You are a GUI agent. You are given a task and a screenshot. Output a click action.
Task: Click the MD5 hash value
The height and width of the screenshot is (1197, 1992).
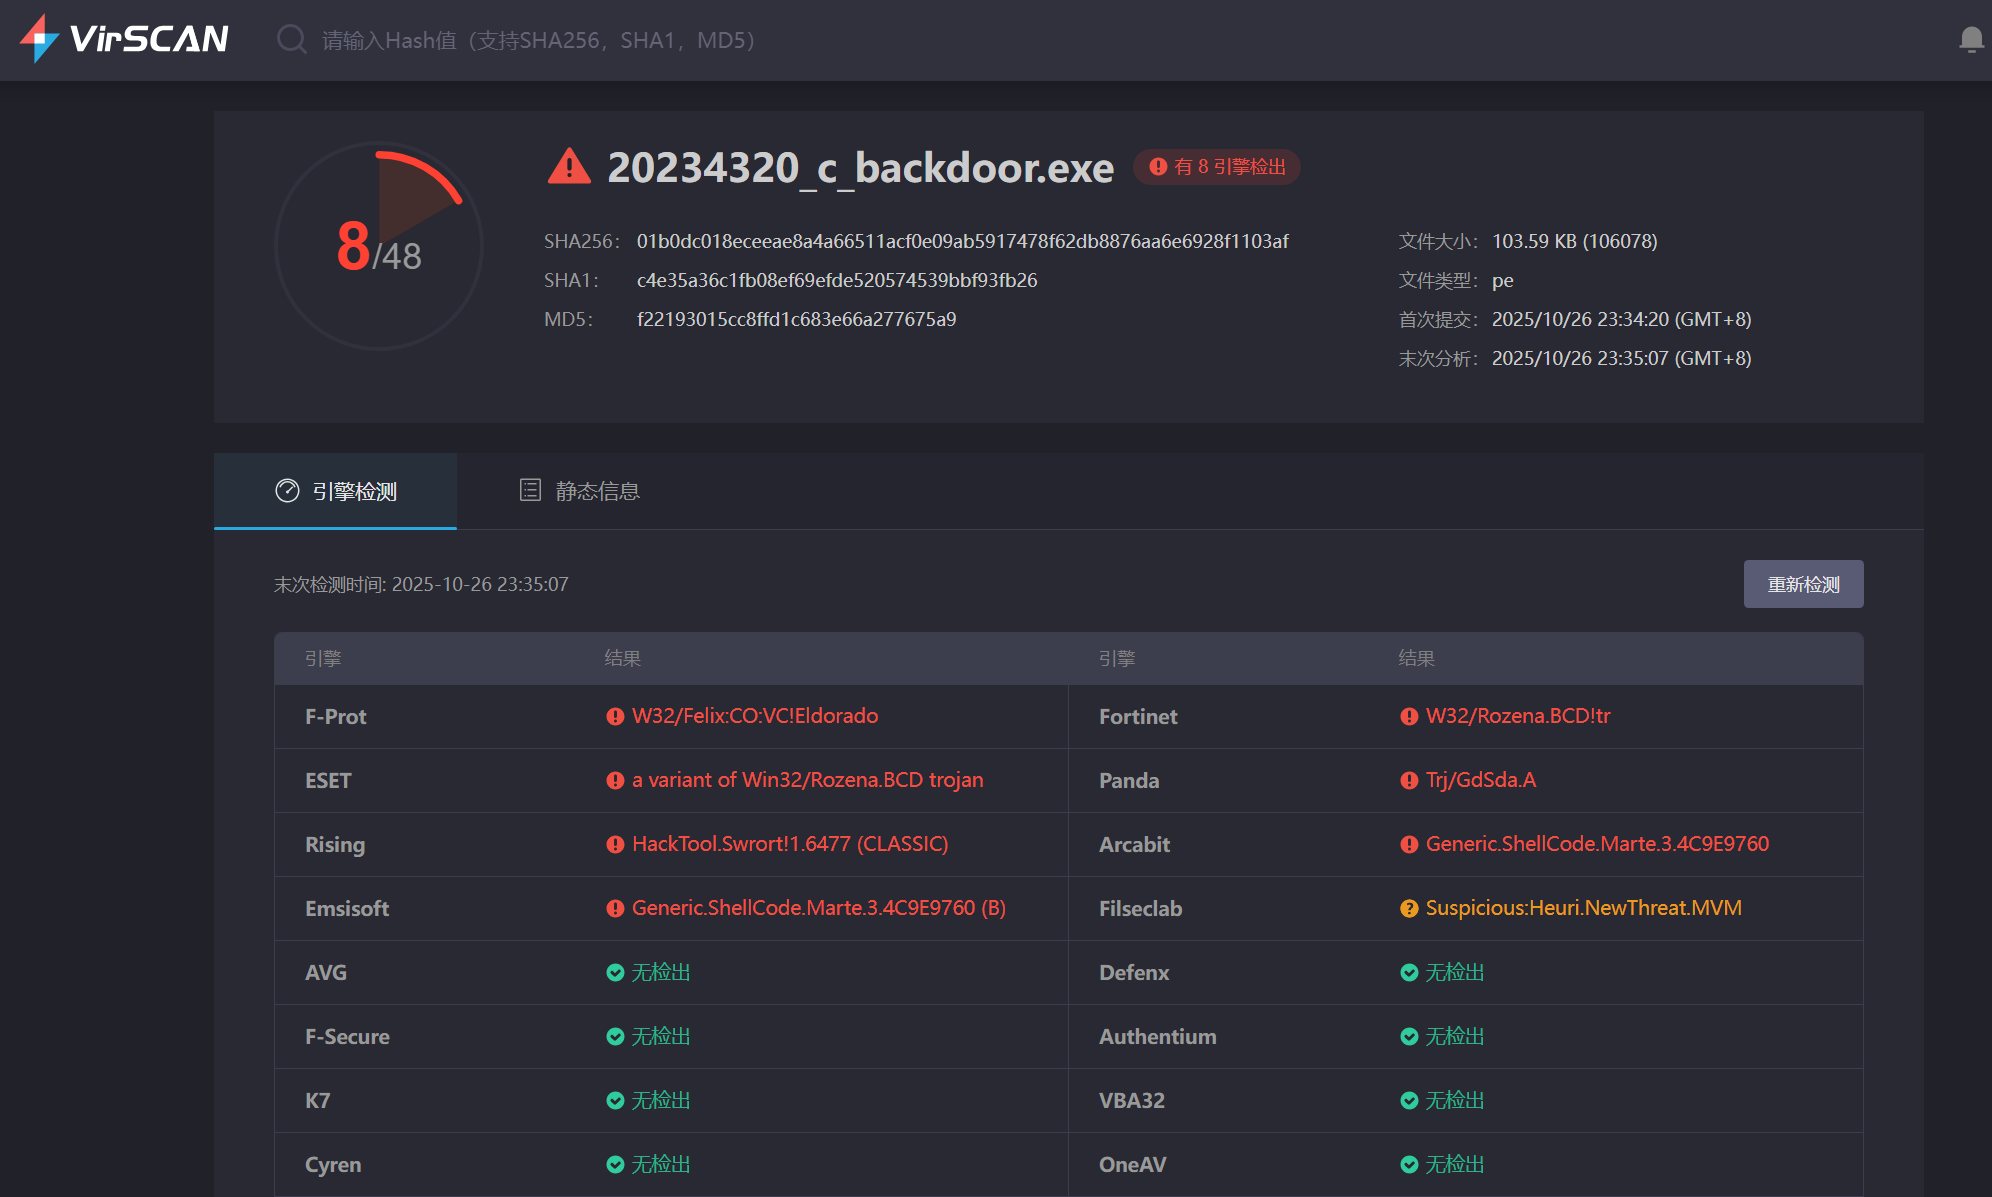point(796,319)
